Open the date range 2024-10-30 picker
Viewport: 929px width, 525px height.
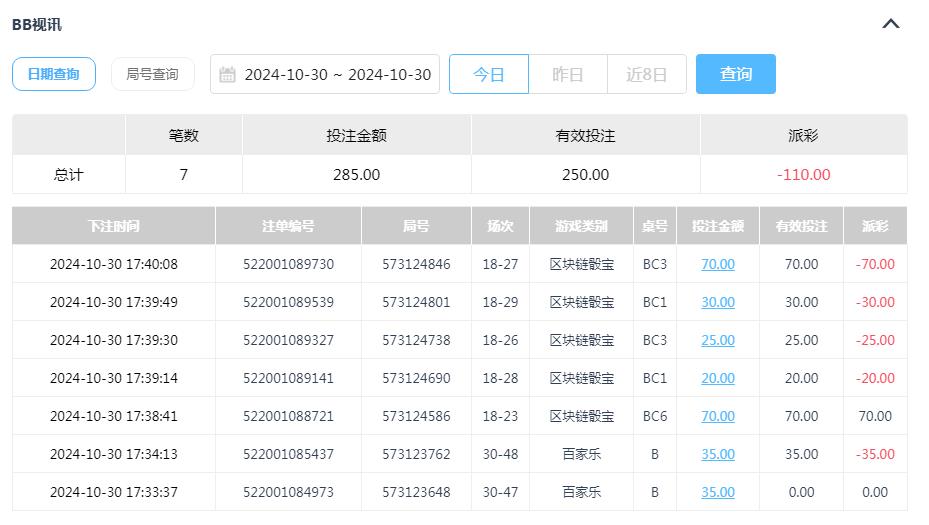click(x=337, y=75)
